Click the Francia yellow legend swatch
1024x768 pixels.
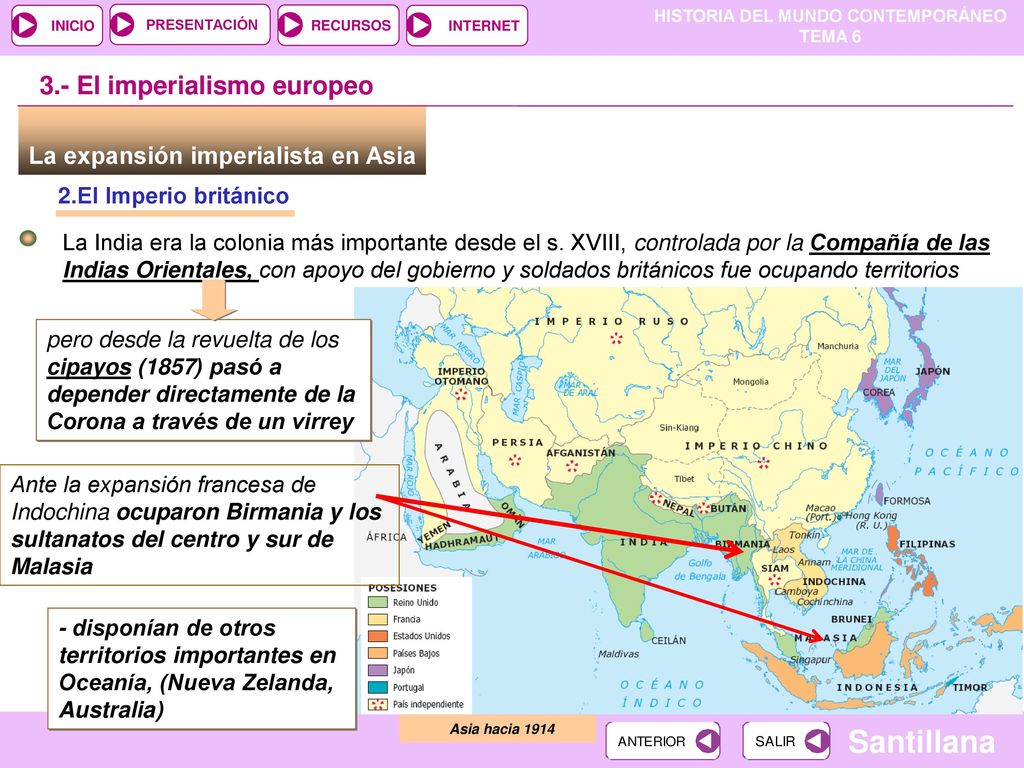tap(377, 619)
